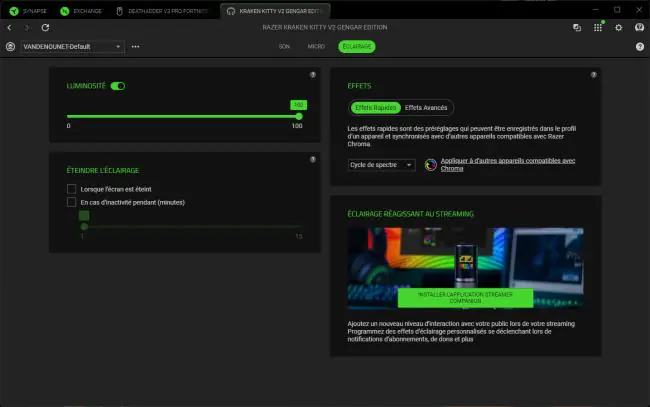
Task: Open the user account avatar icon
Action: 639,27
